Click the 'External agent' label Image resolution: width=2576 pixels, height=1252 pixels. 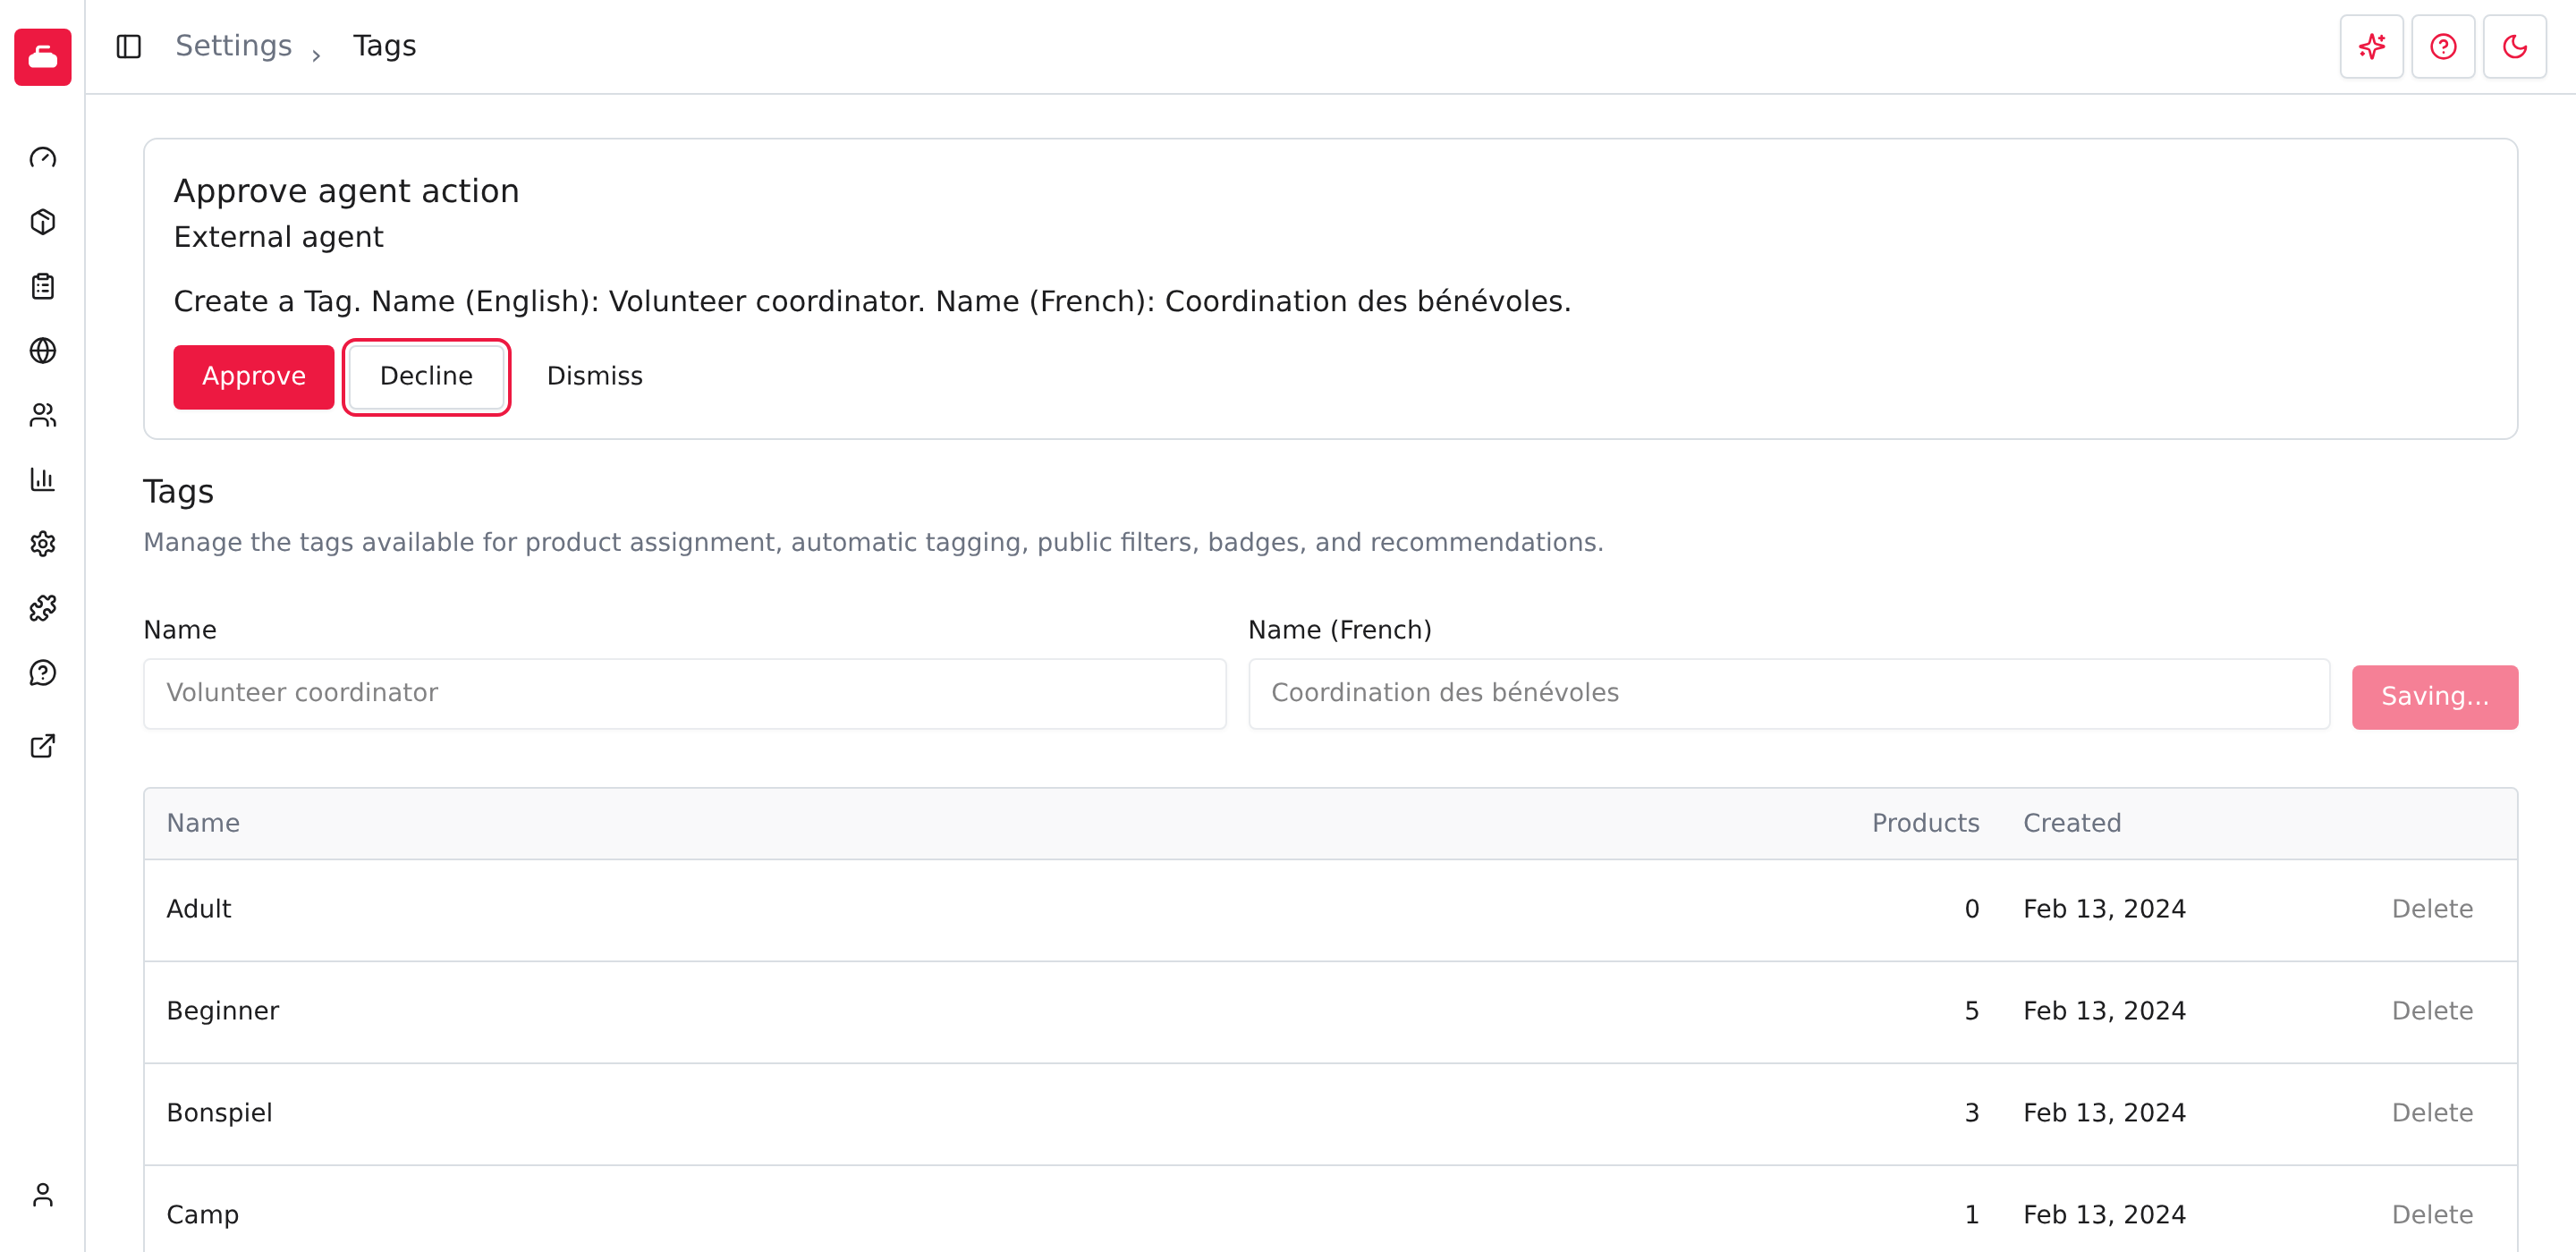point(278,237)
